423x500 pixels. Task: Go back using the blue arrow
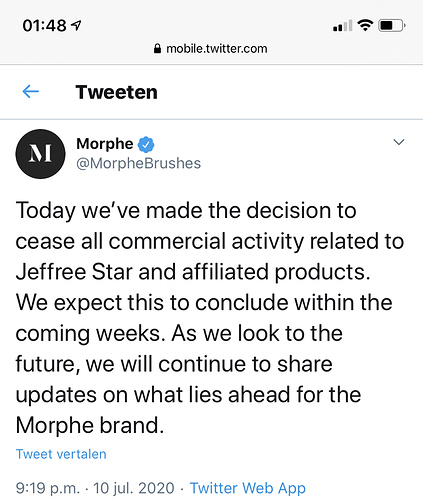pos(31,91)
